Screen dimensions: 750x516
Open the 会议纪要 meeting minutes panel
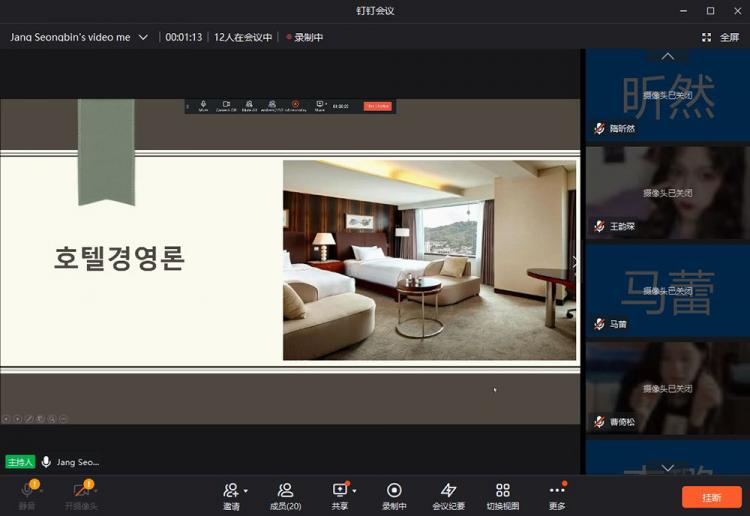coord(448,490)
